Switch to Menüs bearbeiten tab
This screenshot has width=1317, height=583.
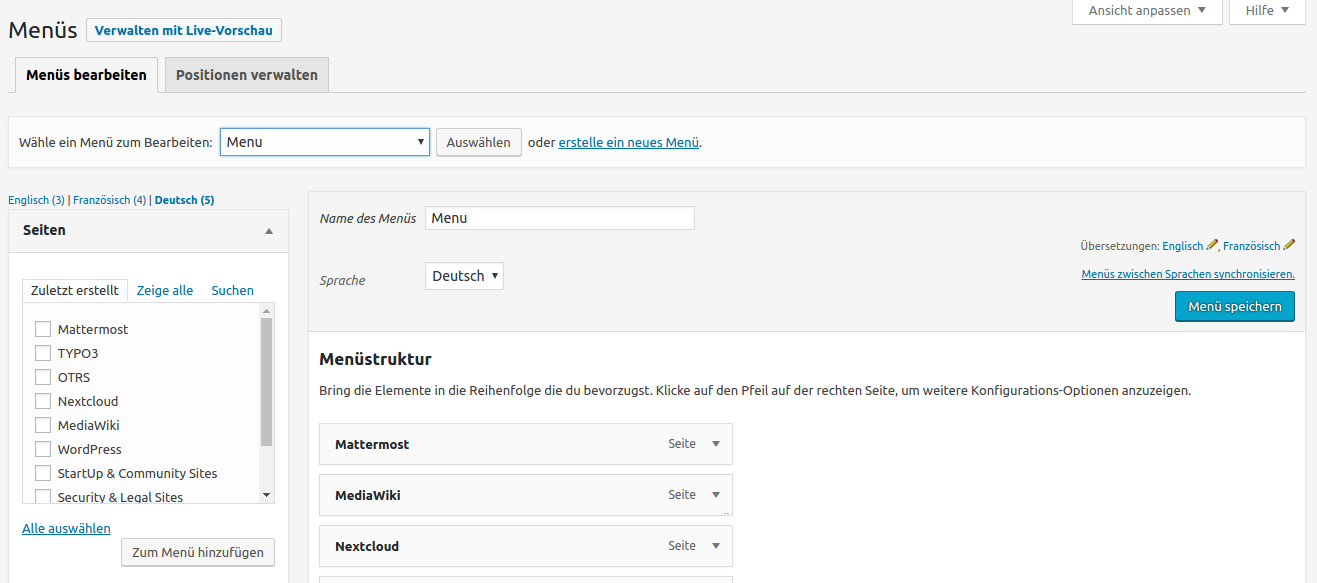(86, 75)
